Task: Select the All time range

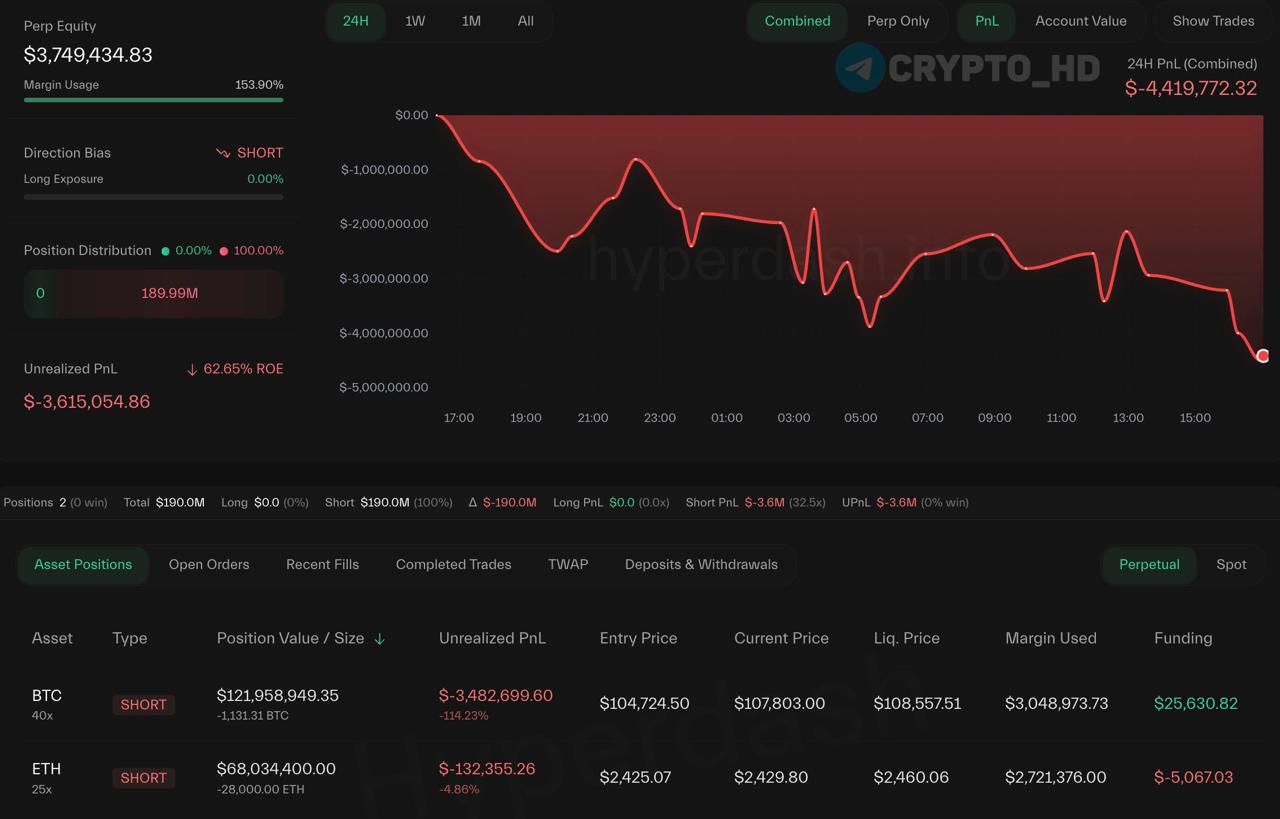Action: [x=526, y=21]
